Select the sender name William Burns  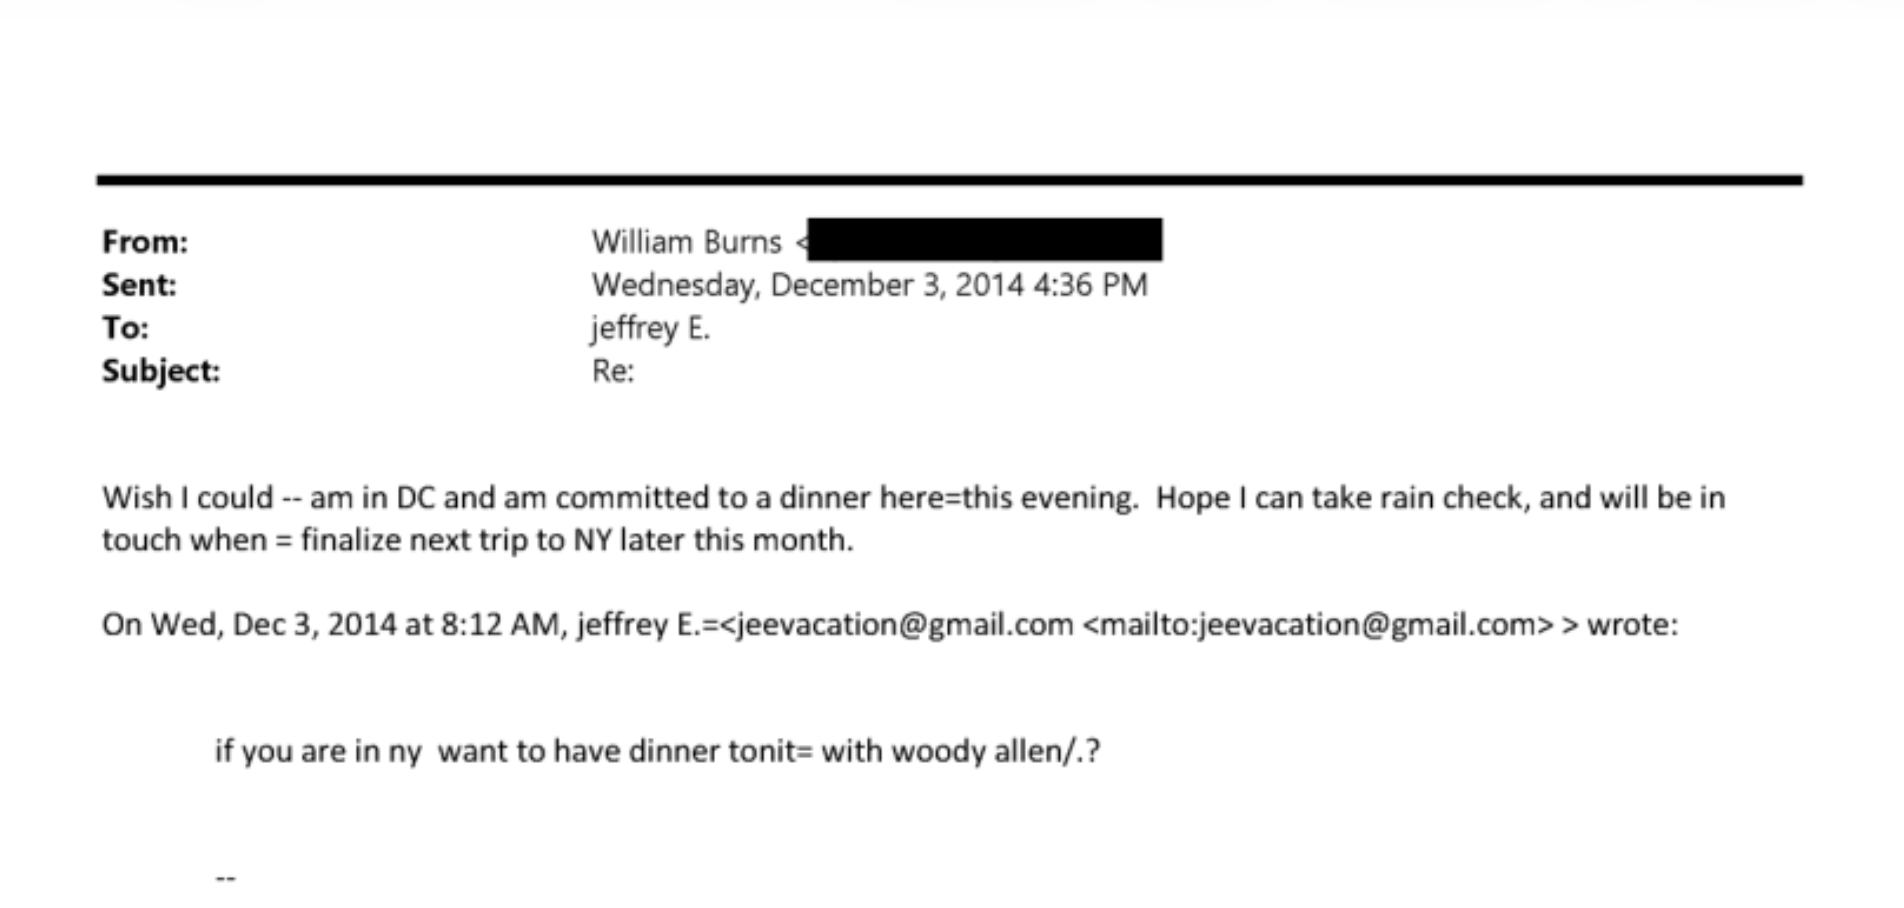click(x=686, y=242)
